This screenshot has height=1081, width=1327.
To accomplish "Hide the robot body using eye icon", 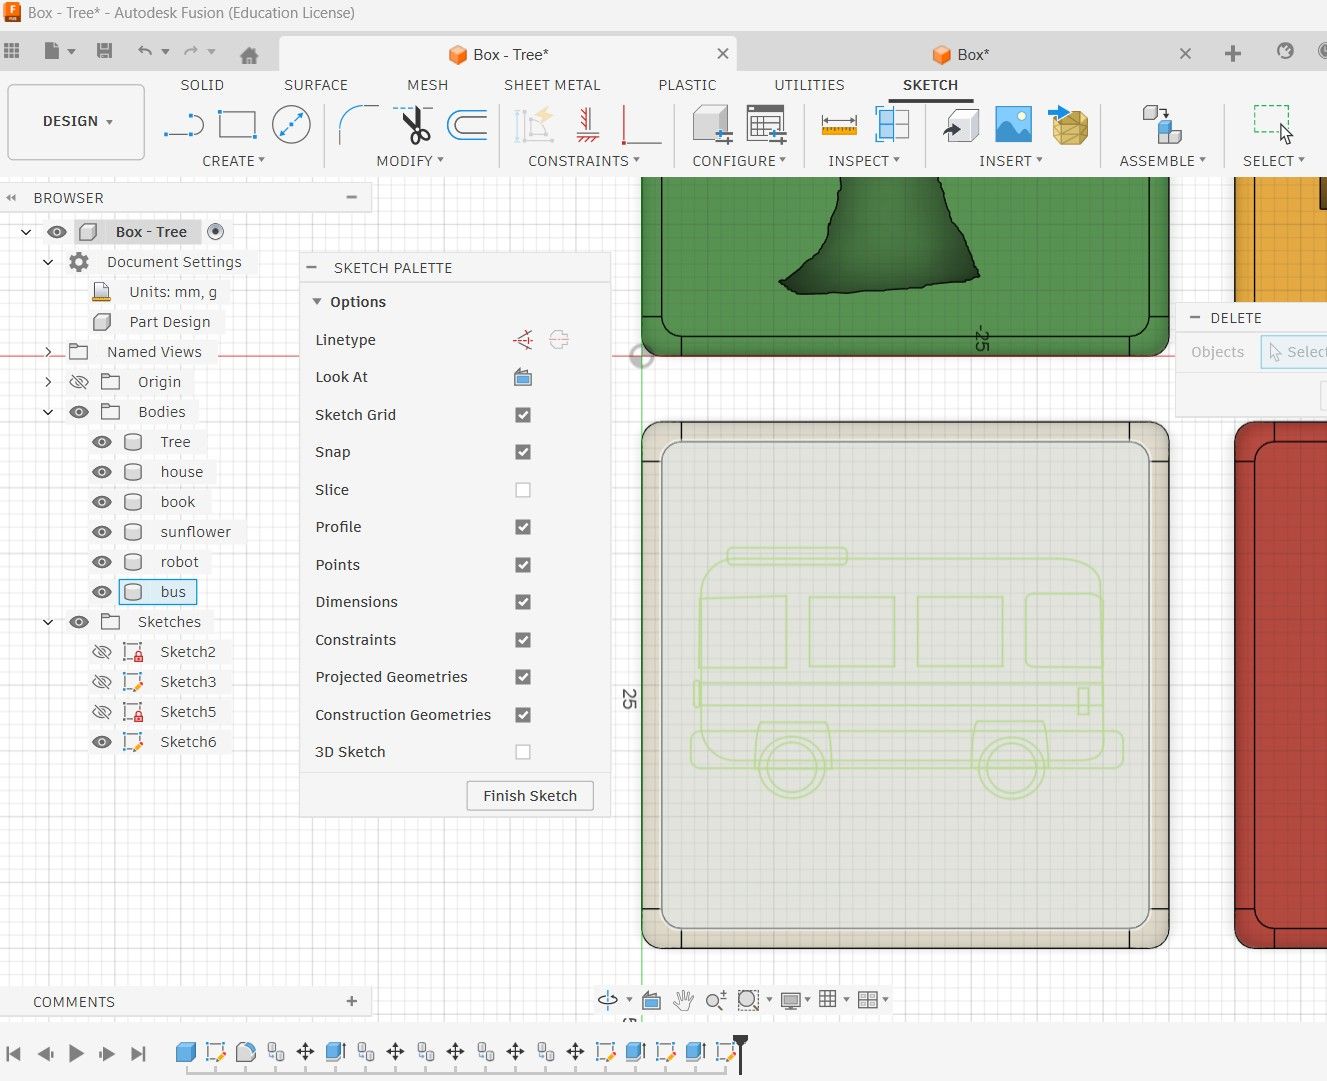I will pyautogui.click(x=102, y=562).
